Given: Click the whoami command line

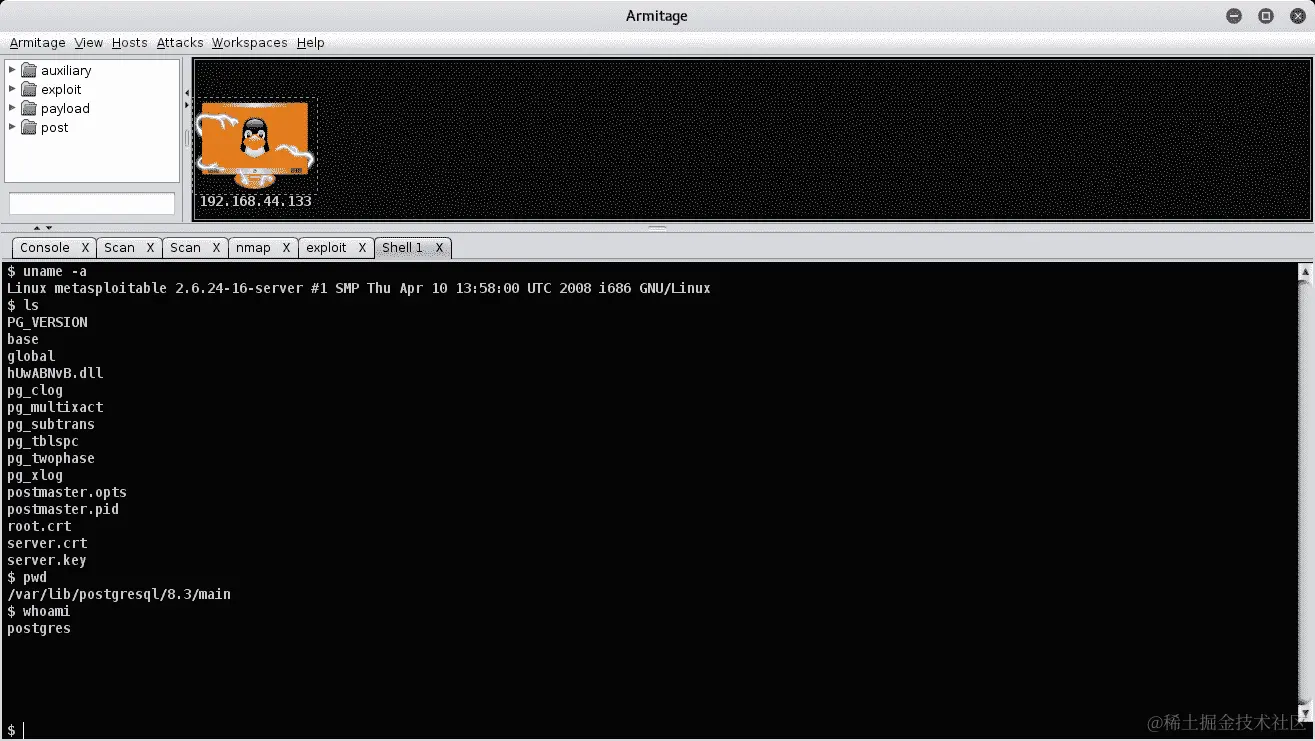Looking at the screenshot, I should tap(39, 611).
